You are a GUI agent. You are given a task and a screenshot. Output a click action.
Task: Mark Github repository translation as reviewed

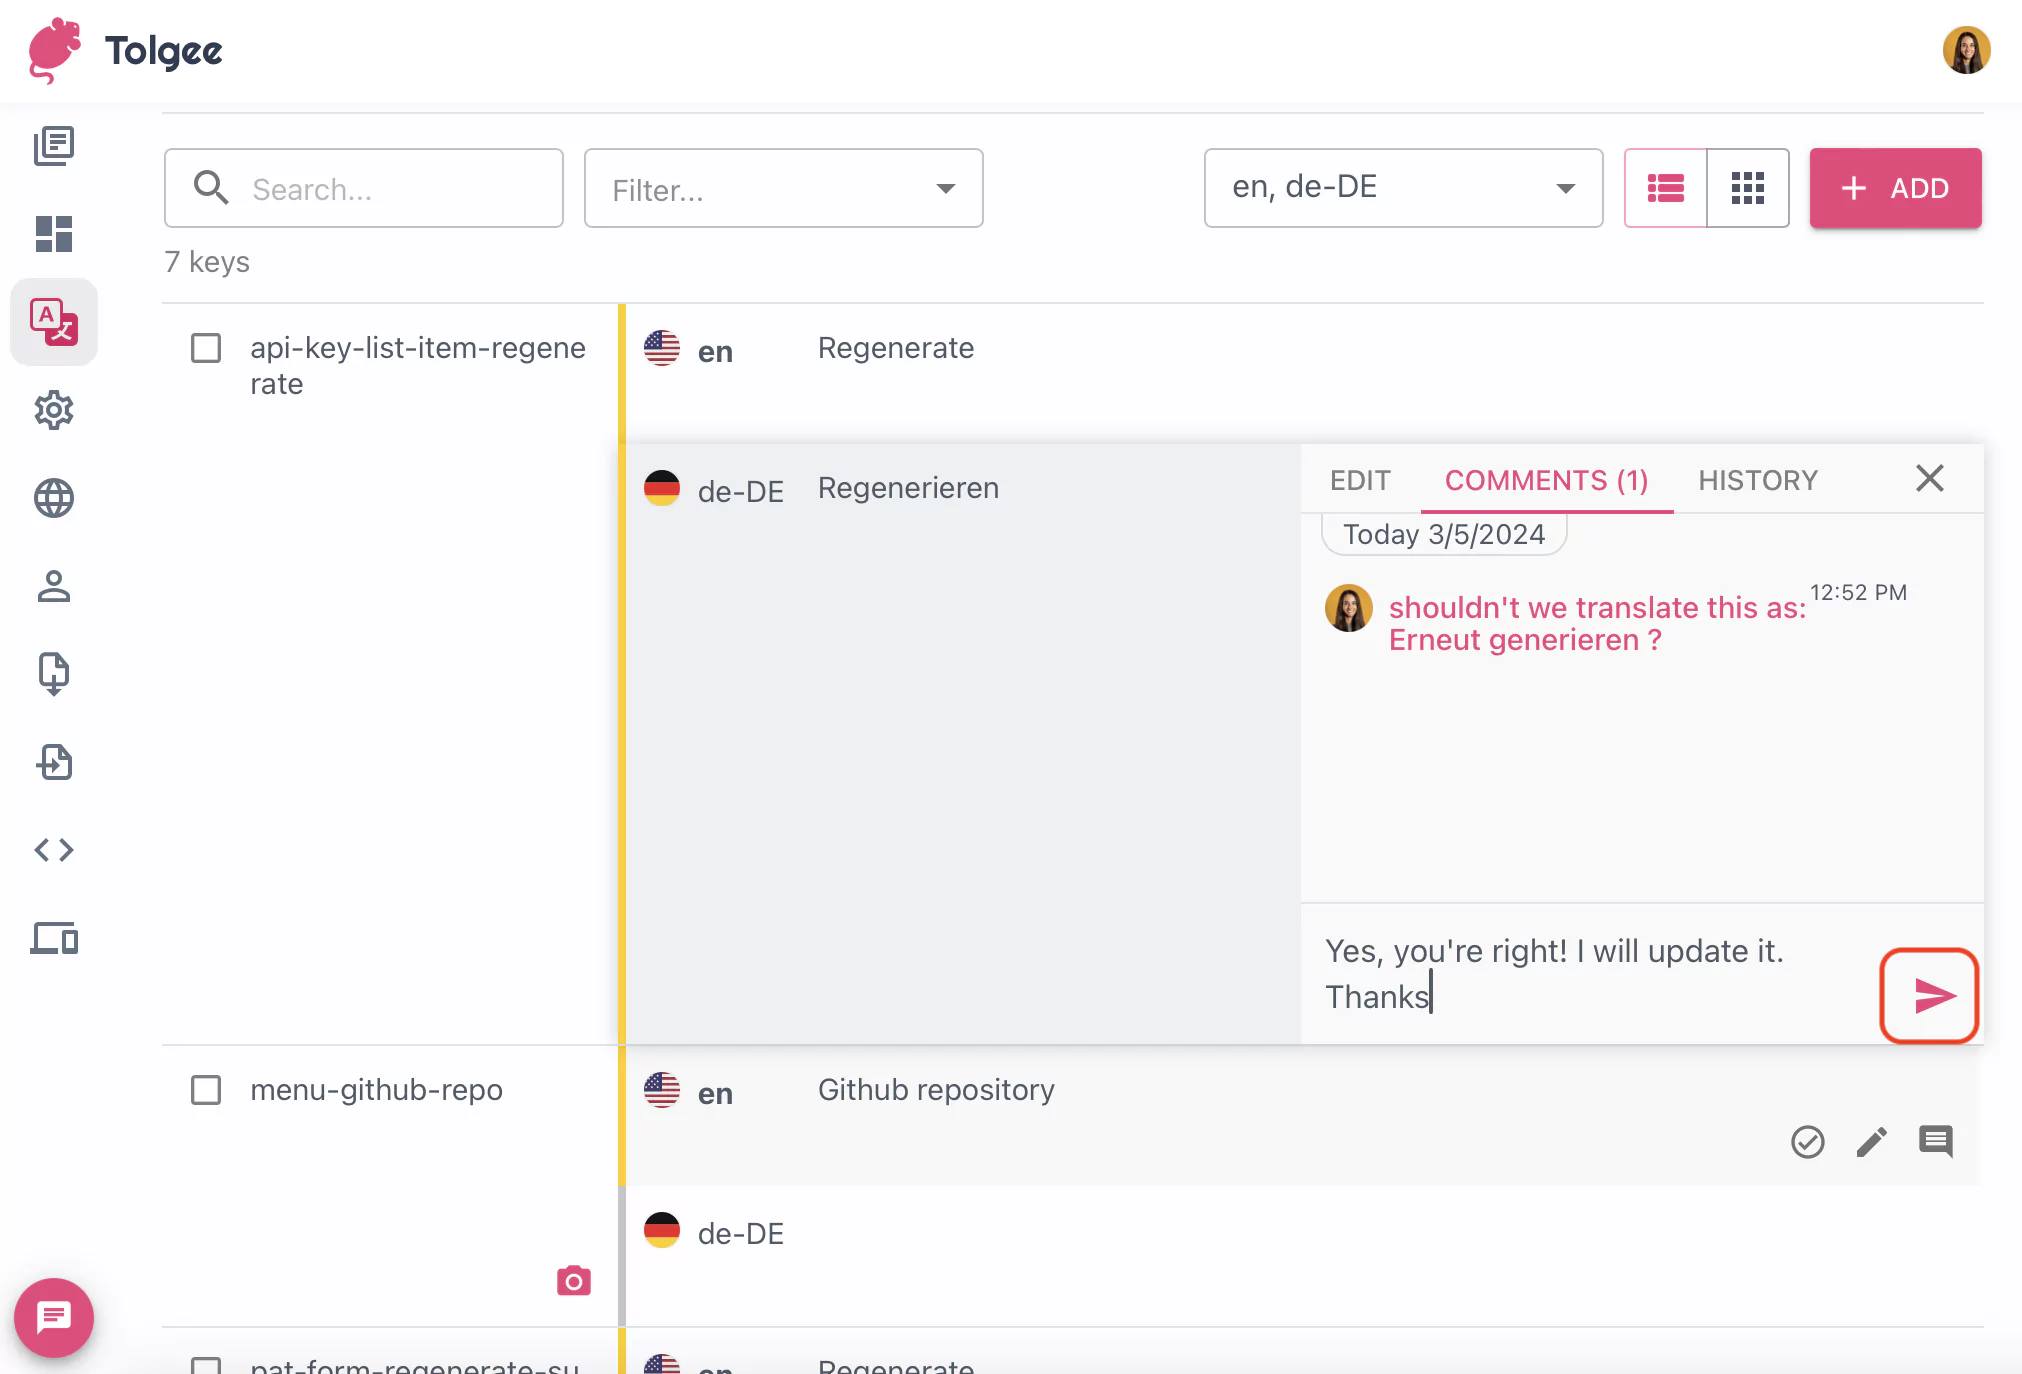click(1807, 1141)
